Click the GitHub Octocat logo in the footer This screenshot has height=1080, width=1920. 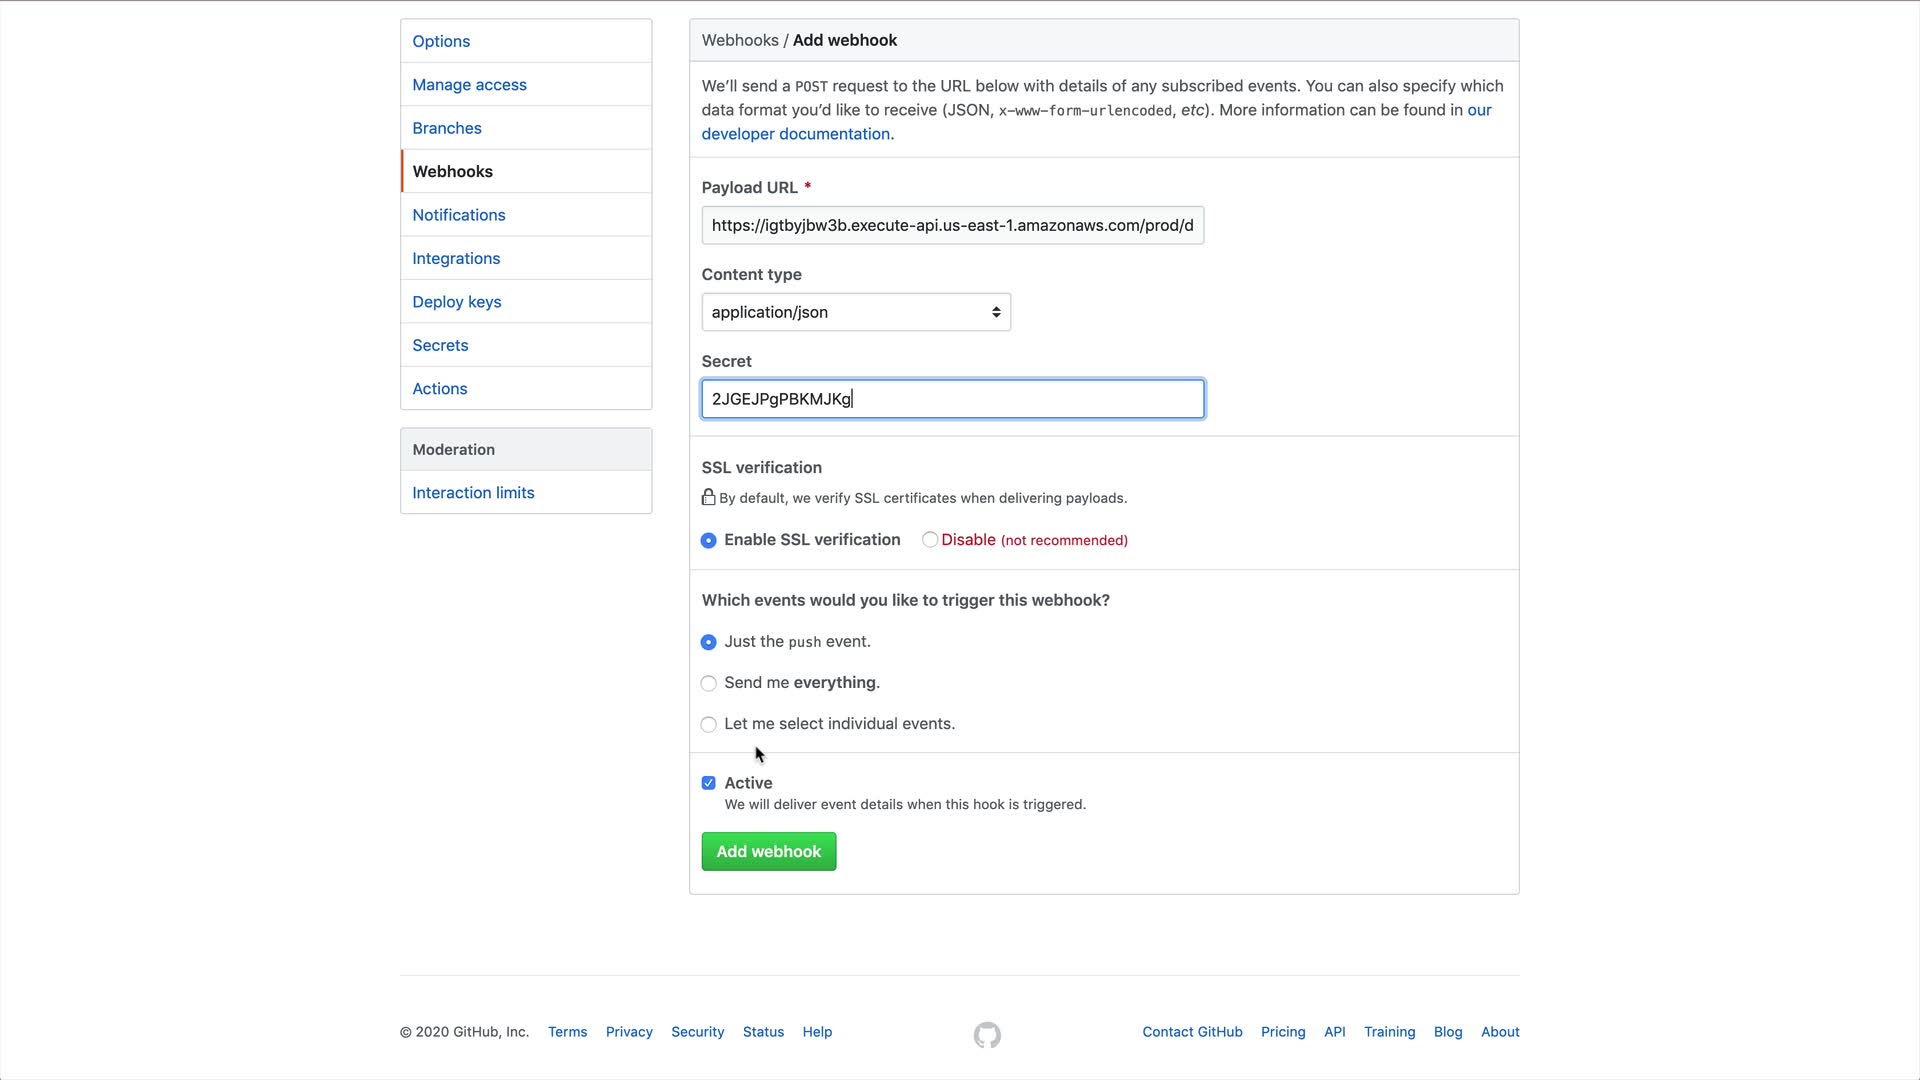coord(987,1035)
